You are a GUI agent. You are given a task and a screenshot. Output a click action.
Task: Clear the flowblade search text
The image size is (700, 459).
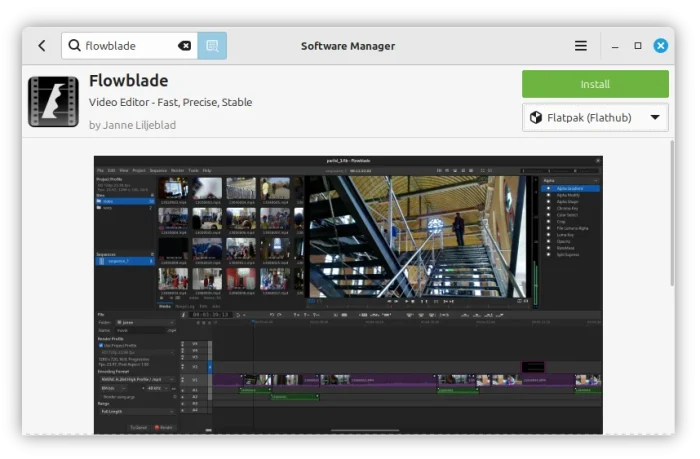tap(184, 46)
